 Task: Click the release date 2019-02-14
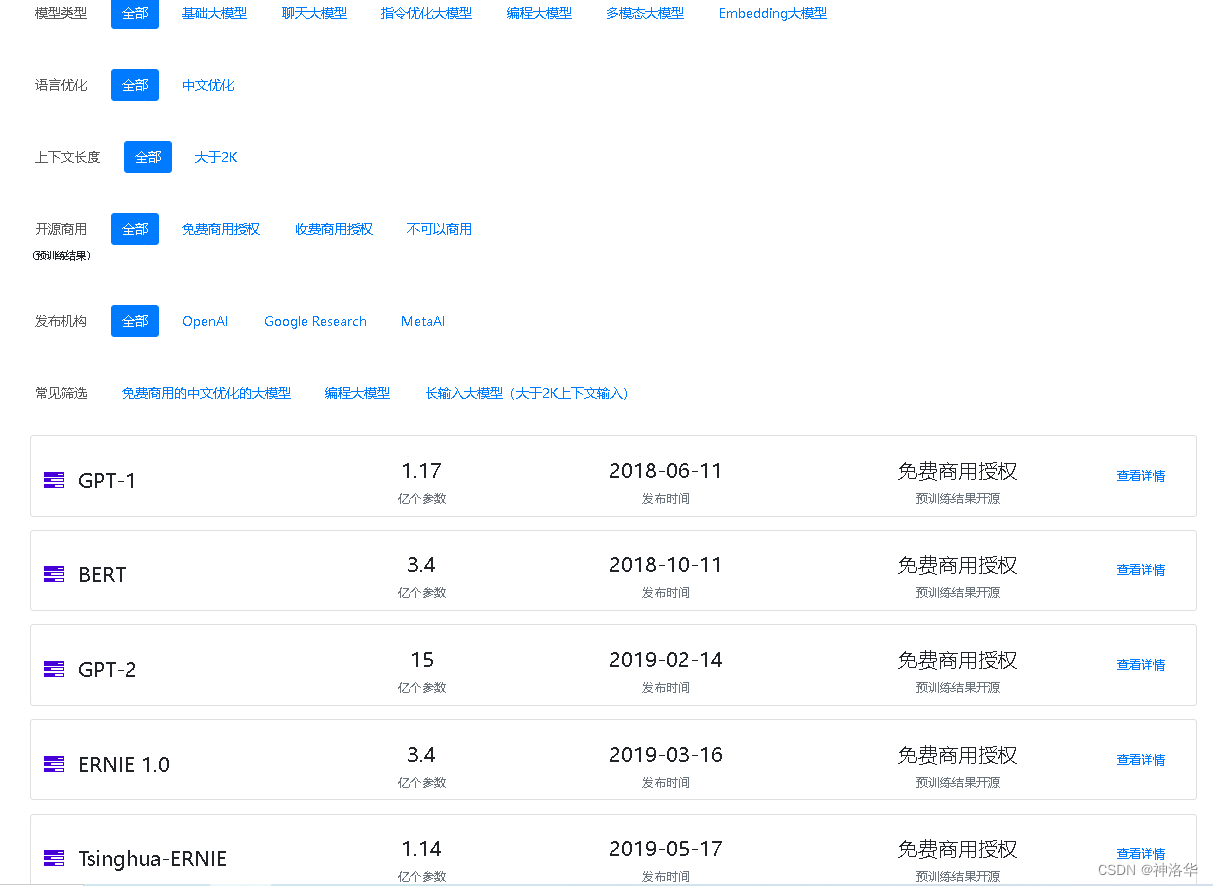click(x=666, y=660)
